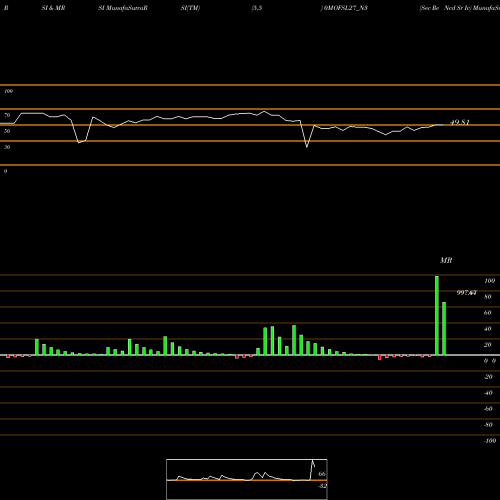The width and height of the screenshot is (500, 500).
Task: Click the 'MR' indicator label
Action: [x=446, y=260]
